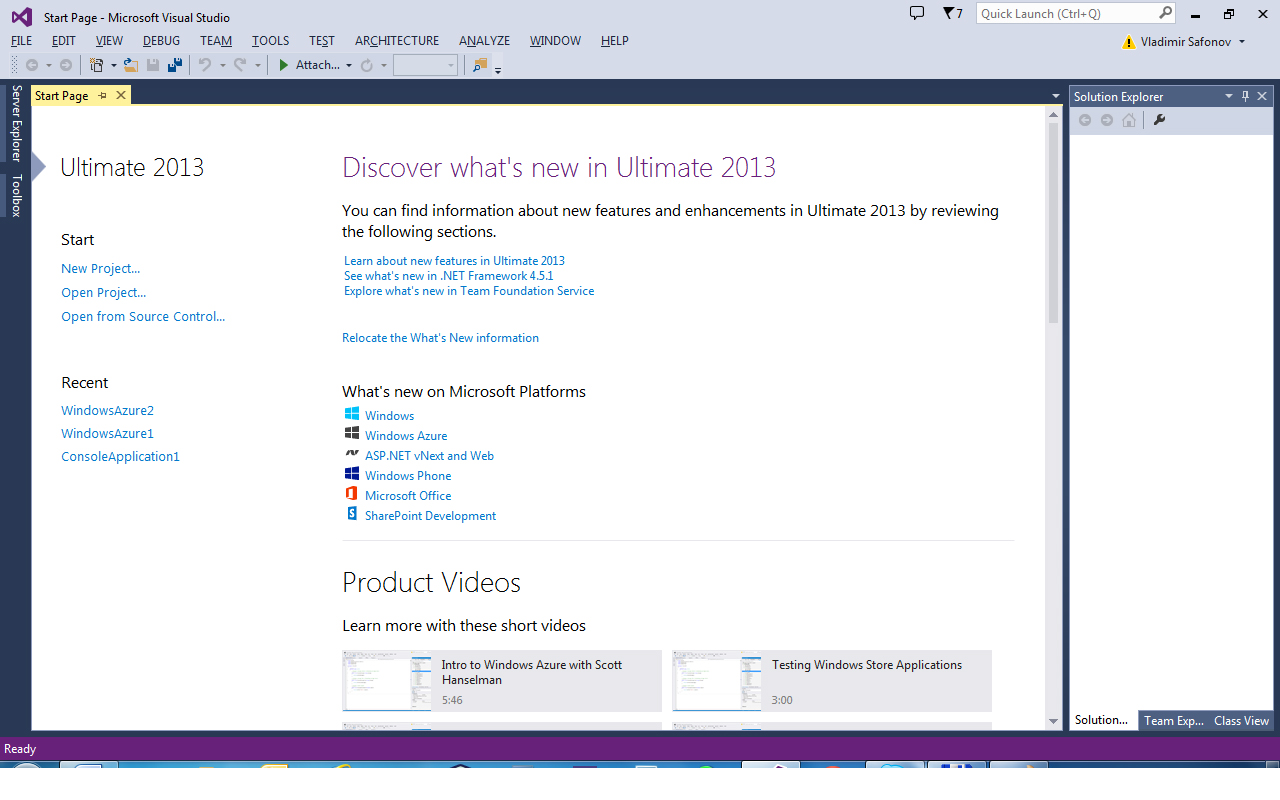Click the Microsoft Office icon in platforms list
1280x800 pixels.
click(351, 494)
